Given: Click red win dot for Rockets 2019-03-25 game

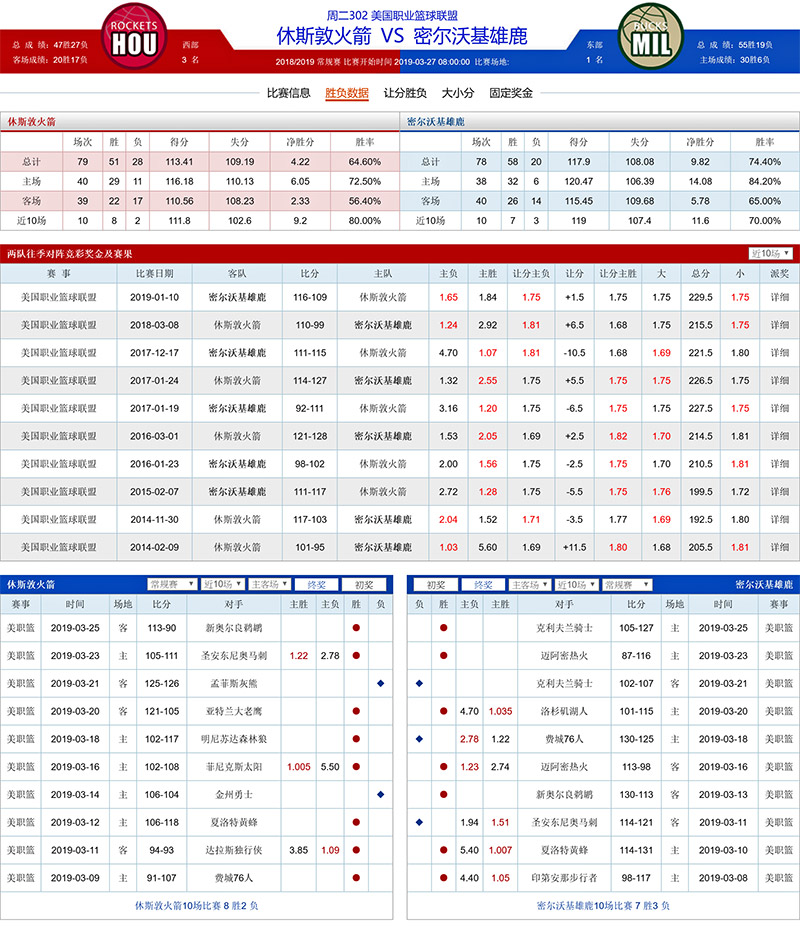Looking at the screenshot, I should pos(356,628).
